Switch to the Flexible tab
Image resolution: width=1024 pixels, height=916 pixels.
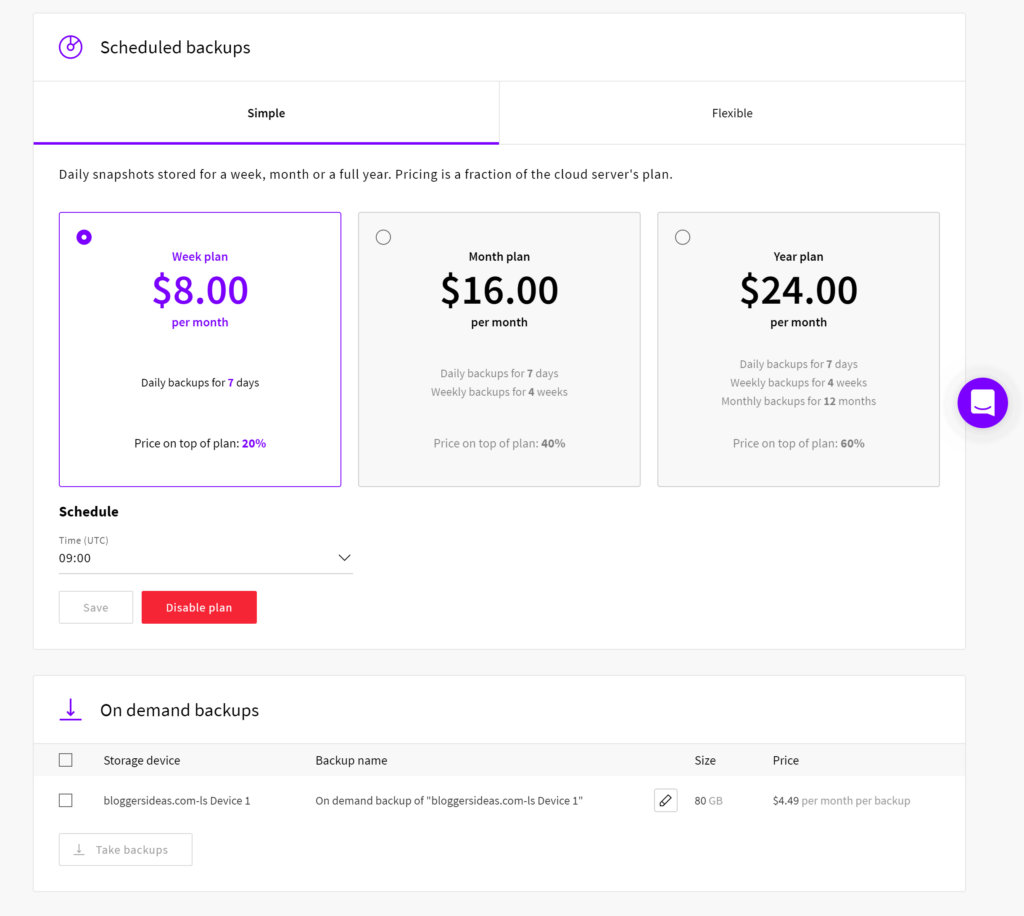(x=732, y=113)
